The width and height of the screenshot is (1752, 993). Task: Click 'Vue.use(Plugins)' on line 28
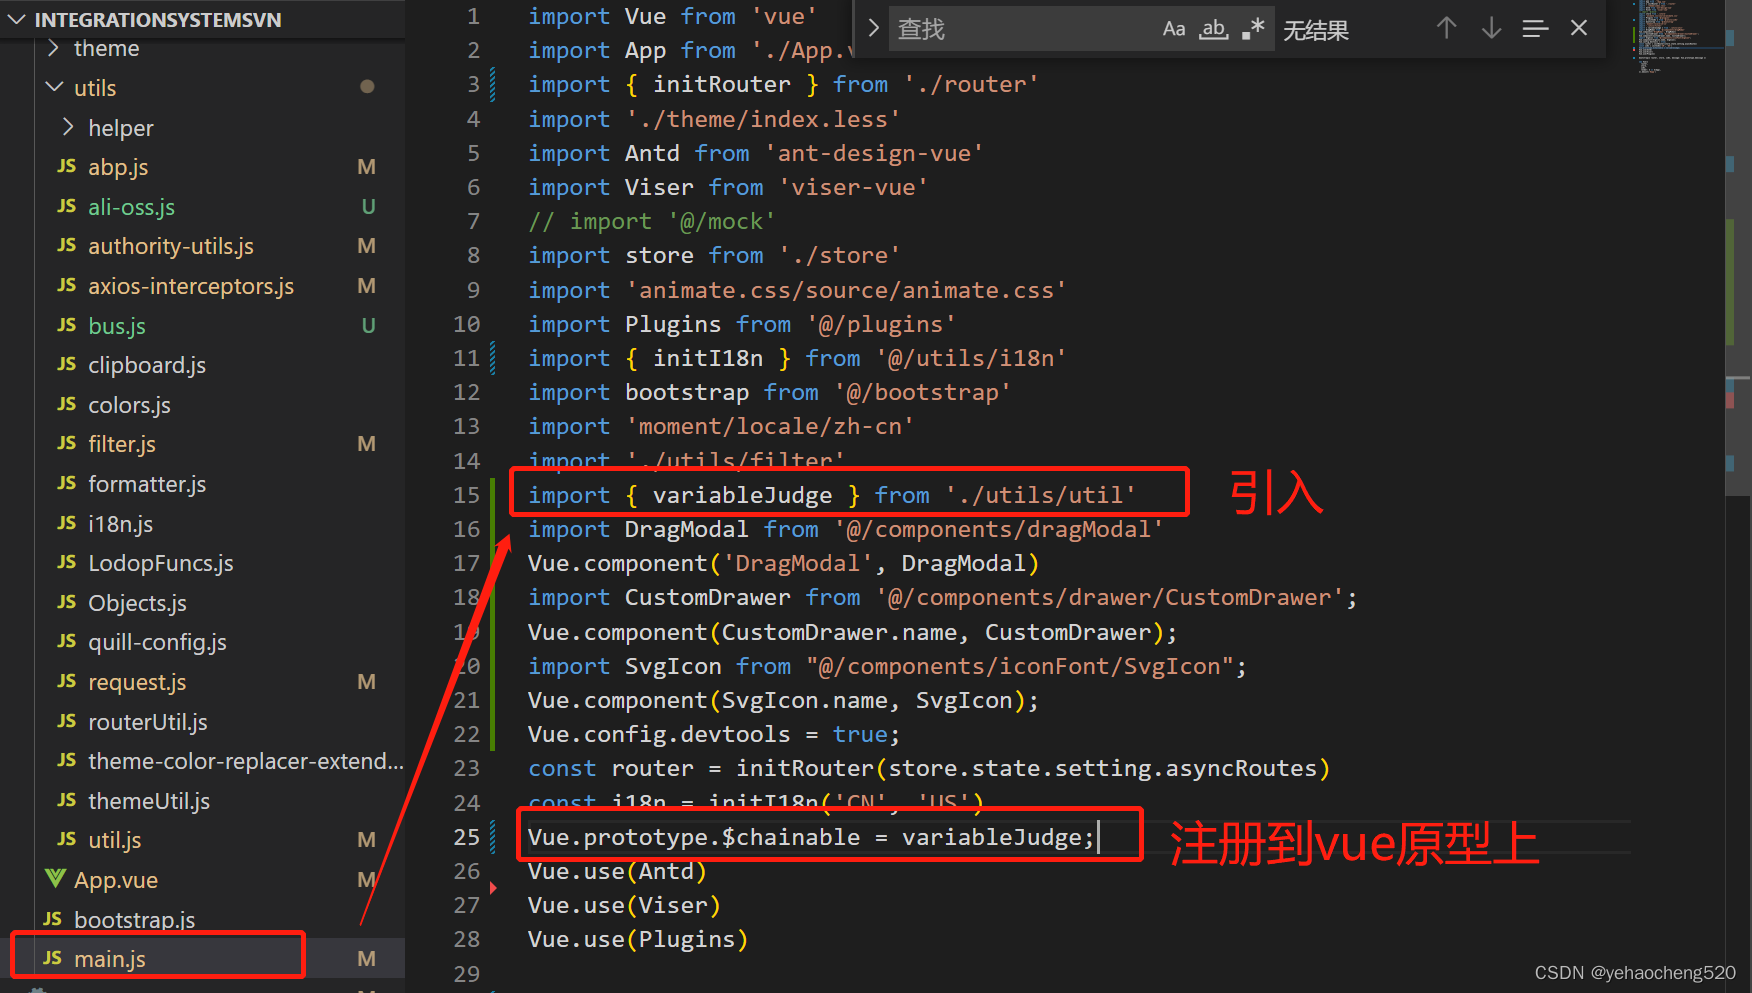point(638,940)
